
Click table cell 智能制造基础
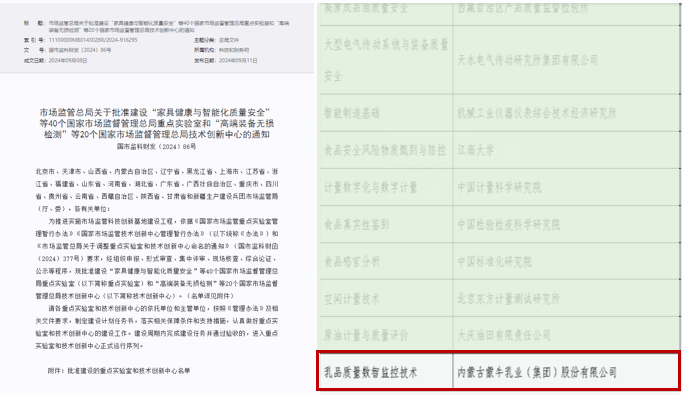click(x=386, y=113)
